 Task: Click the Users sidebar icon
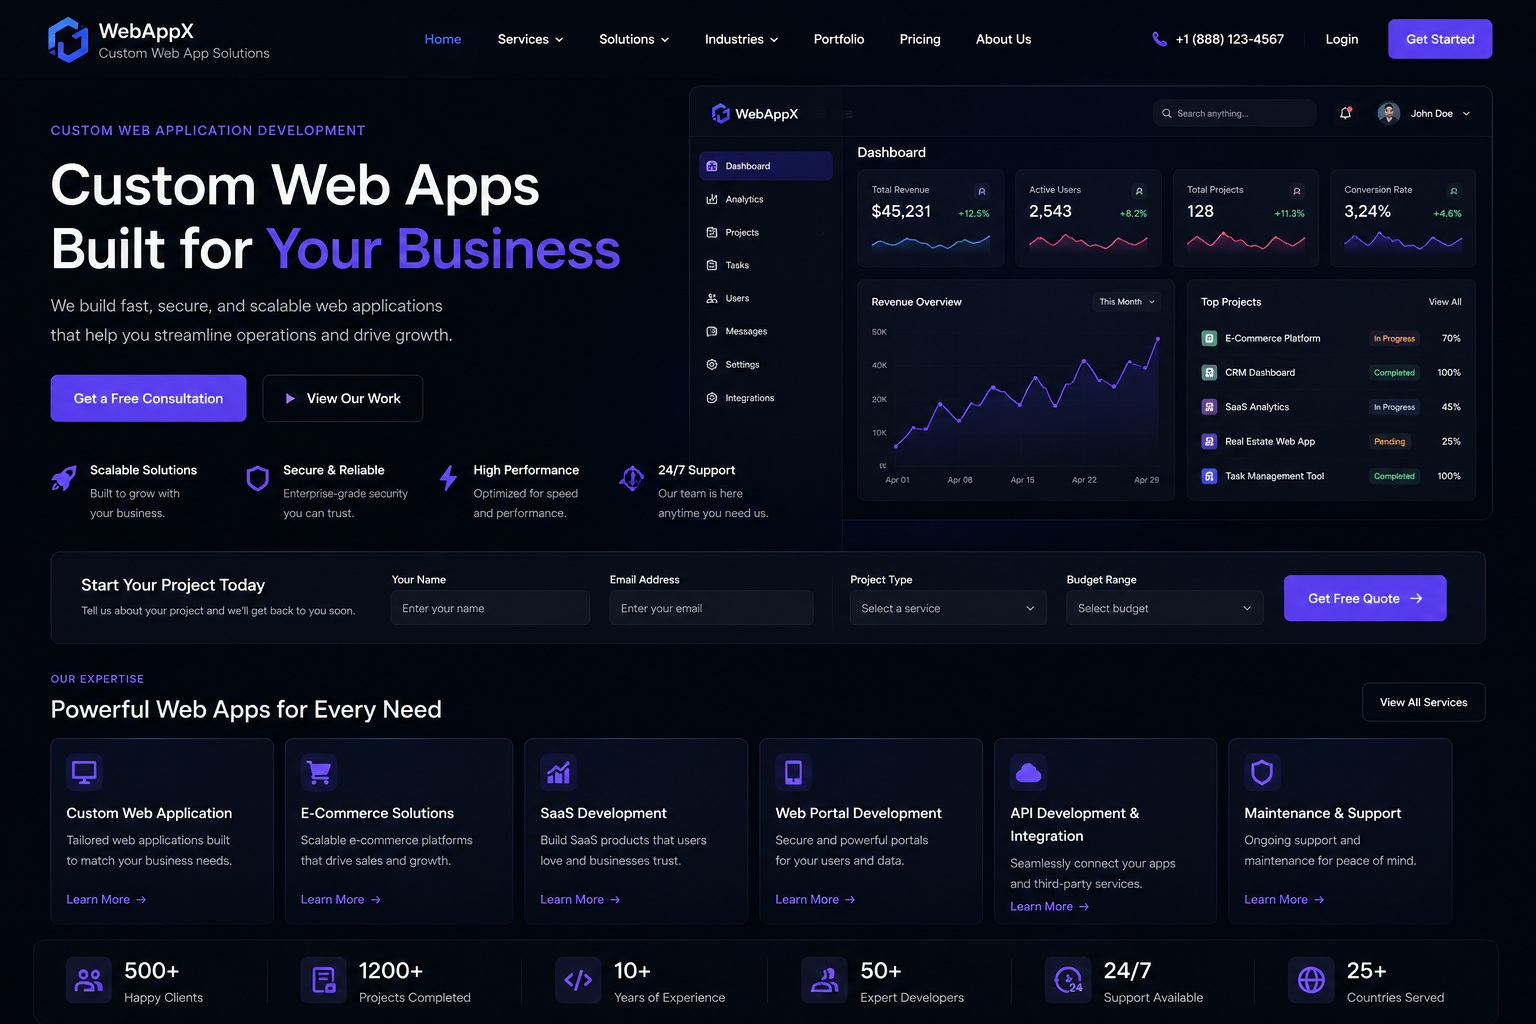(712, 298)
